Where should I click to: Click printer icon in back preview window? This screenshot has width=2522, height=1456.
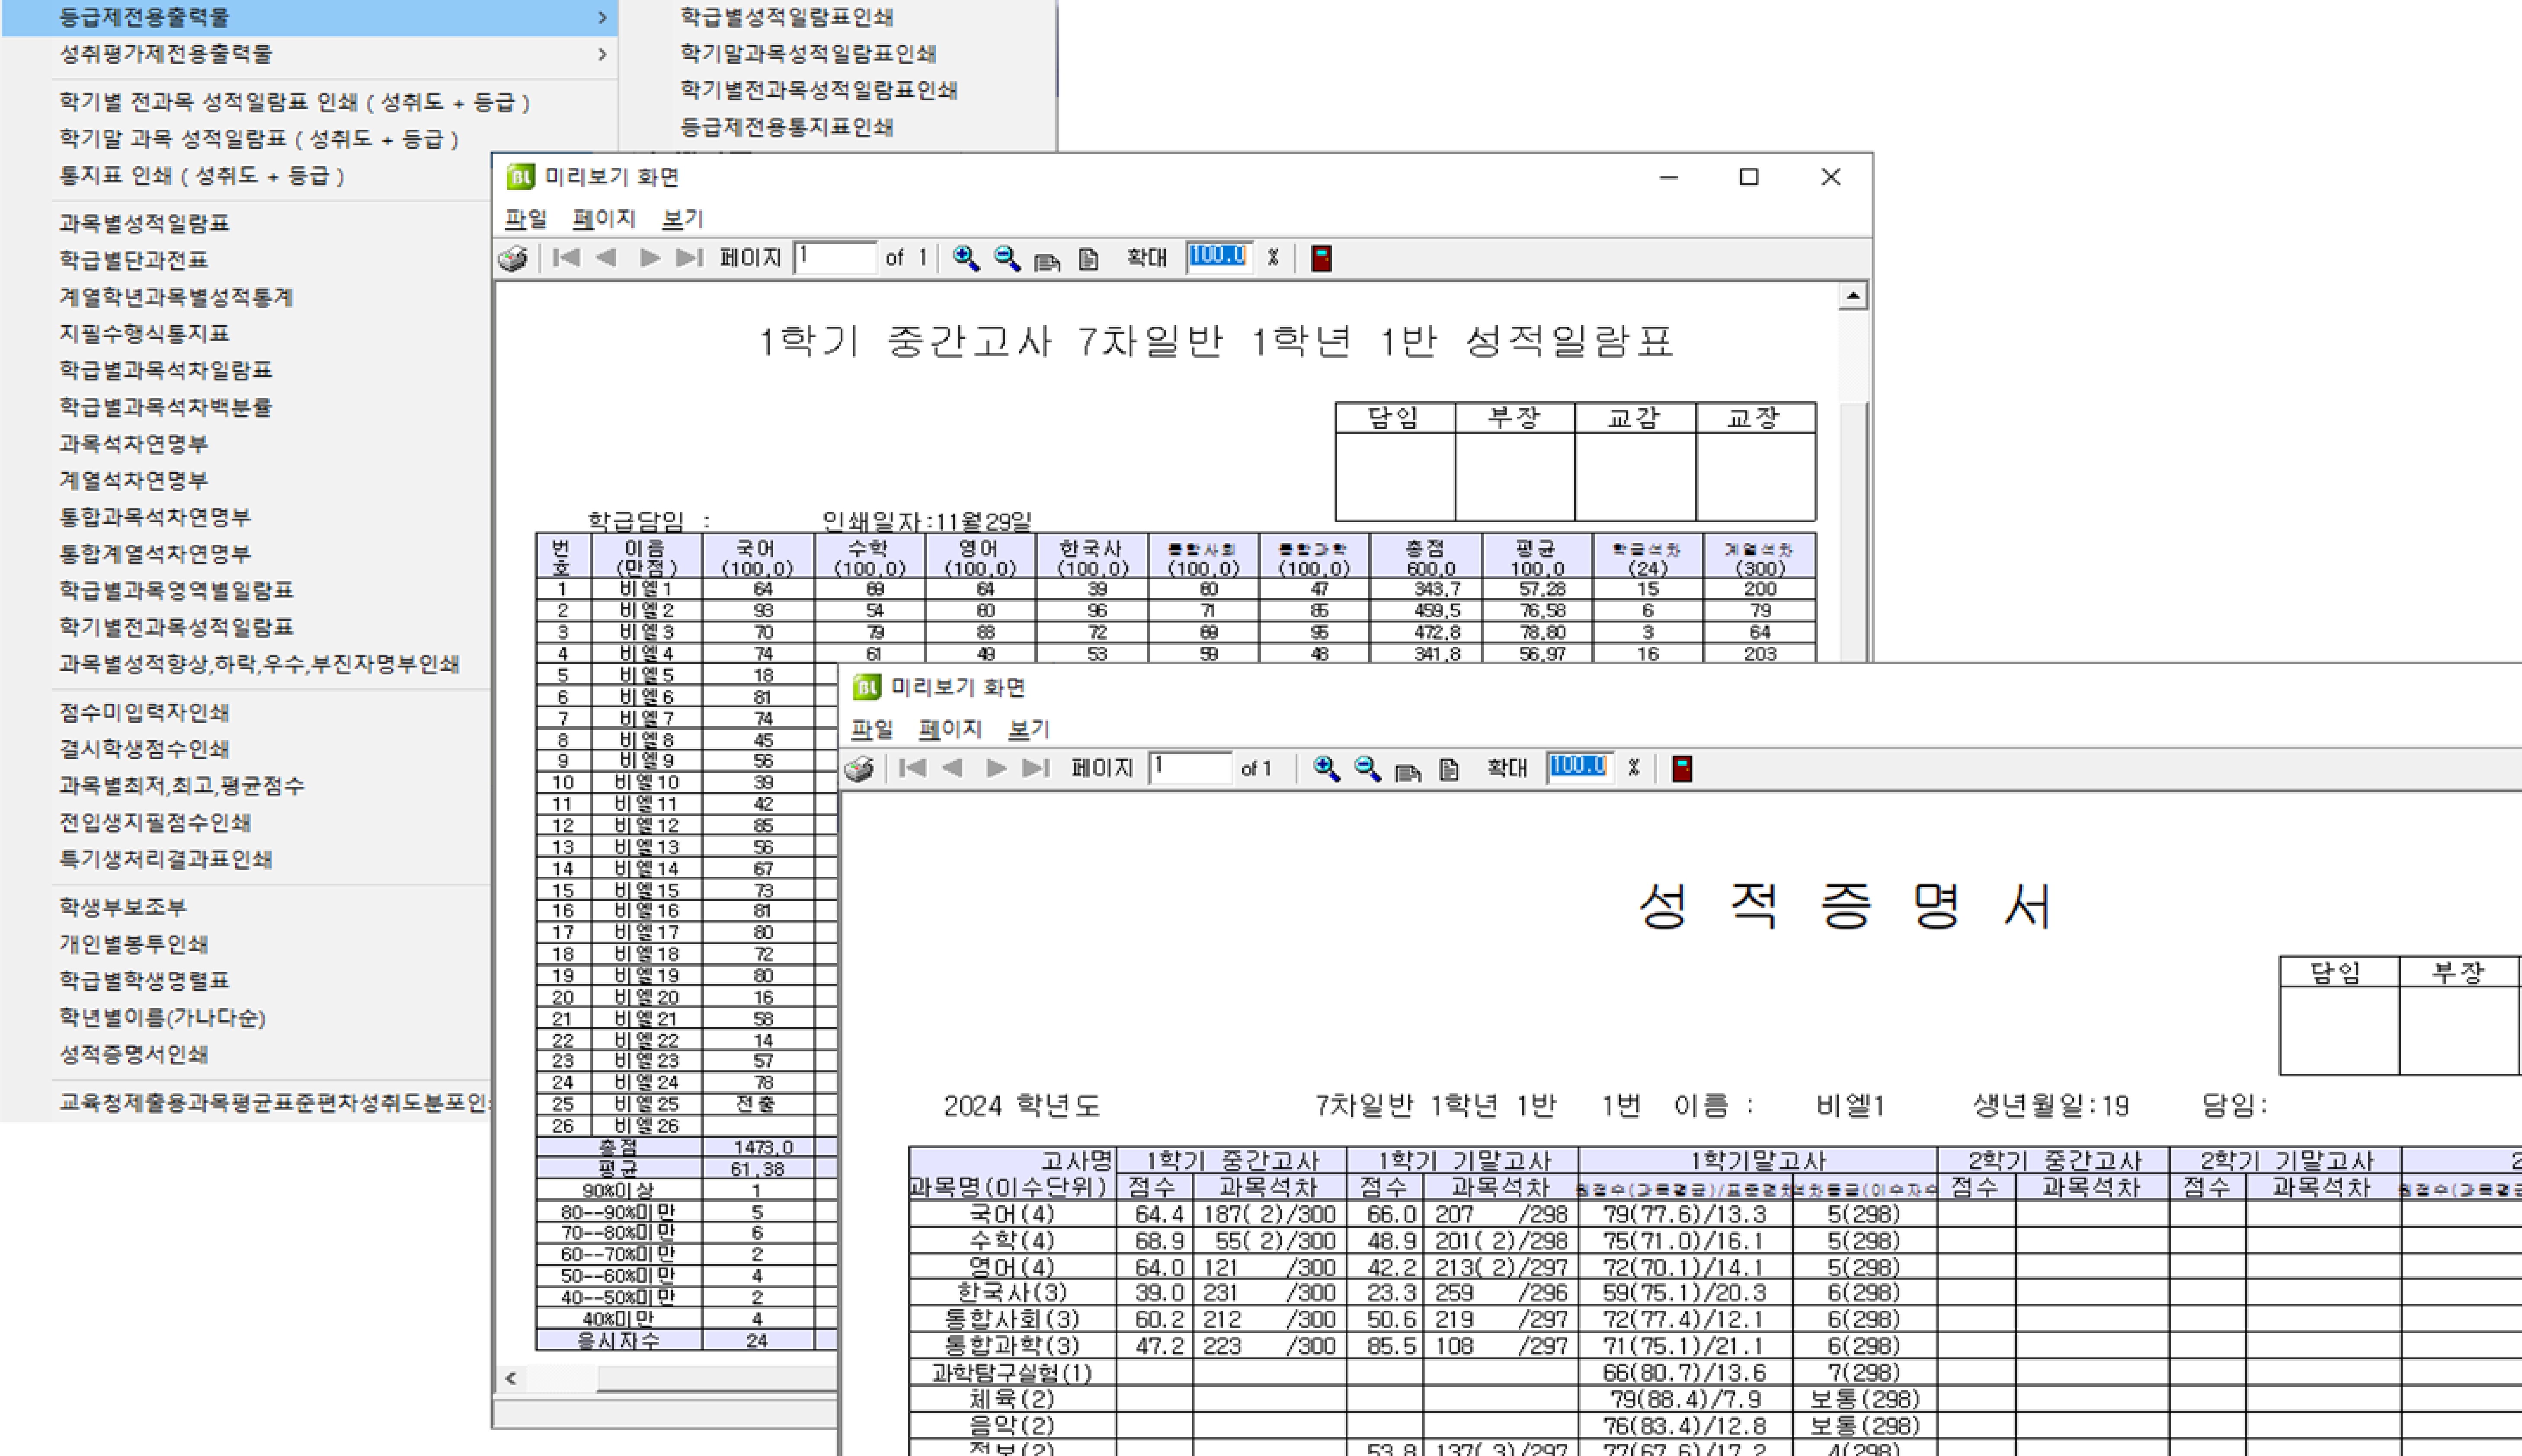click(x=513, y=258)
